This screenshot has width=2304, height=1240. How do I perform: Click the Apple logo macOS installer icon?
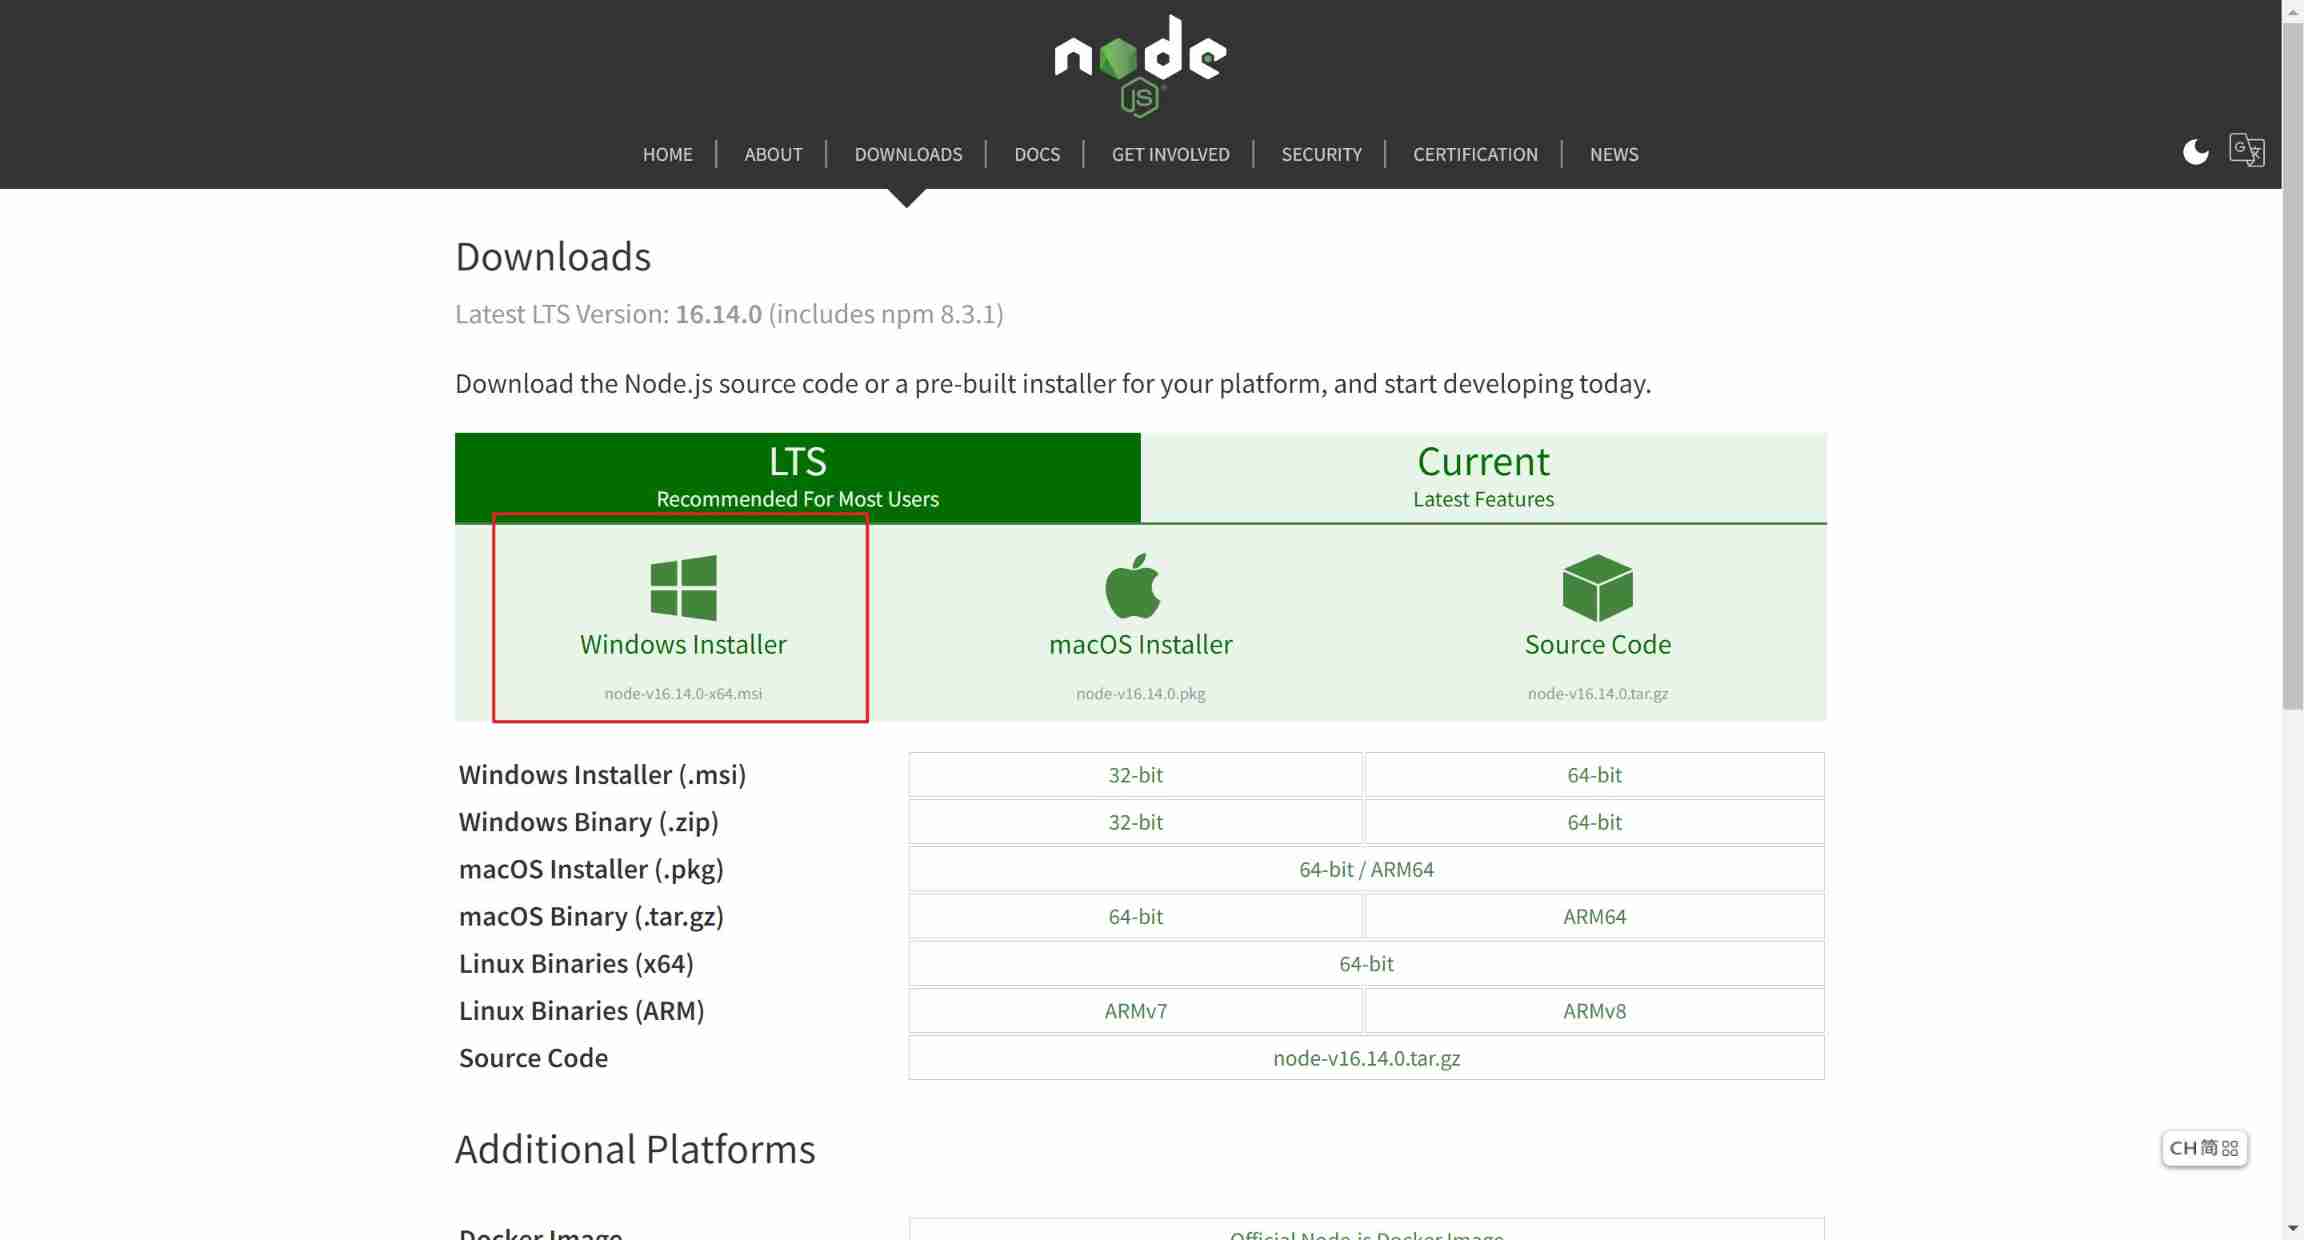pos(1133,587)
